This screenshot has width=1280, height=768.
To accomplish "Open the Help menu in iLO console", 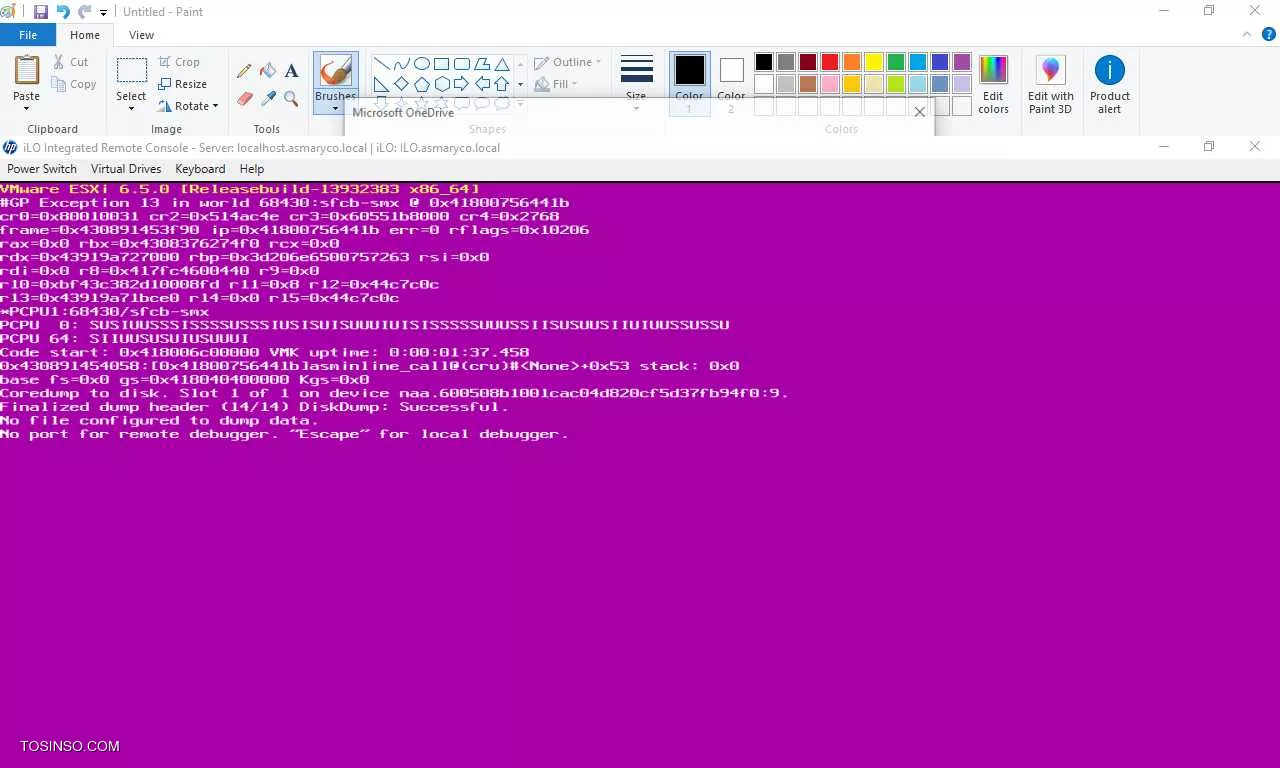I will click(x=252, y=169).
